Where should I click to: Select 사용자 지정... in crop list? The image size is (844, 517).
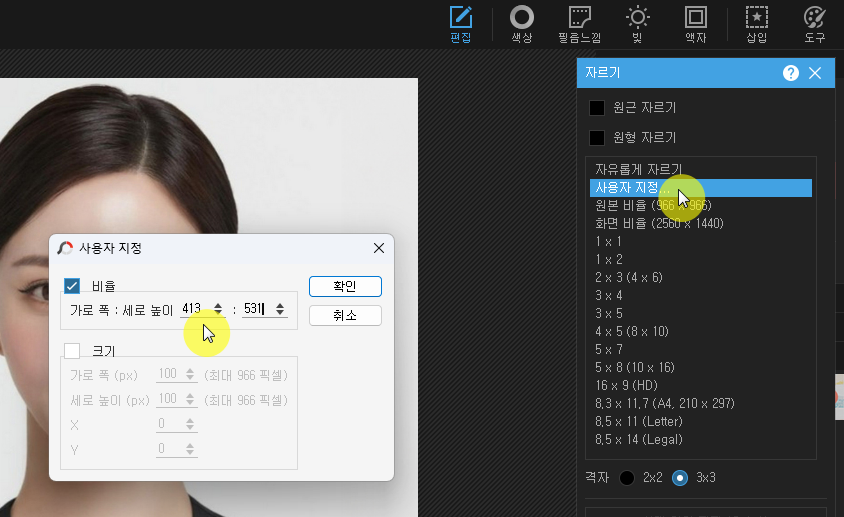[701, 188]
